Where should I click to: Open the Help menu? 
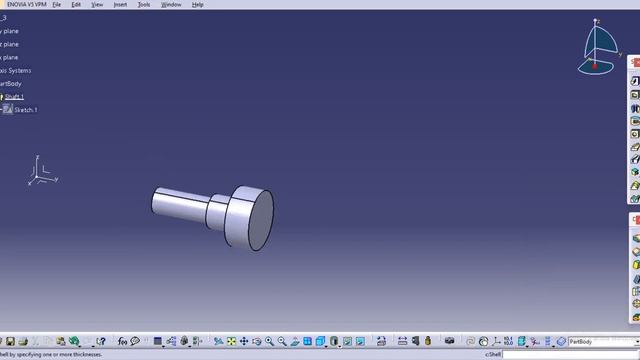[x=198, y=4]
